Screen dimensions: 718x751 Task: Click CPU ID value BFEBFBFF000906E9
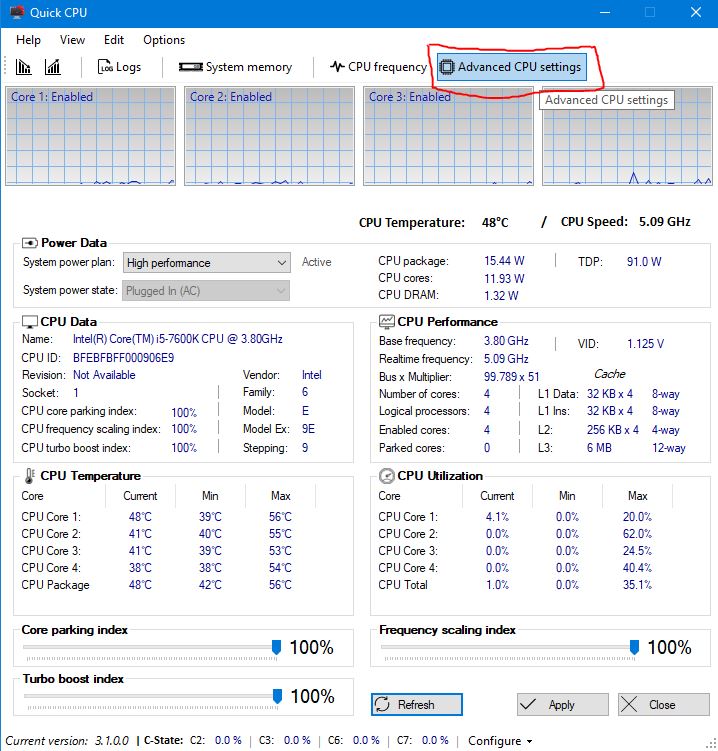pos(124,358)
